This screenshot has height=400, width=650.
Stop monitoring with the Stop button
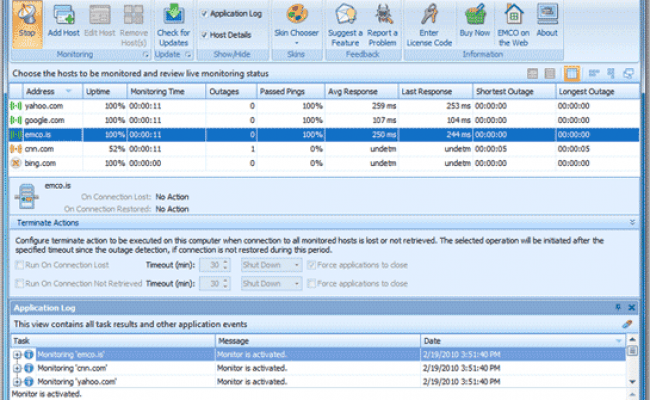[27, 24]
